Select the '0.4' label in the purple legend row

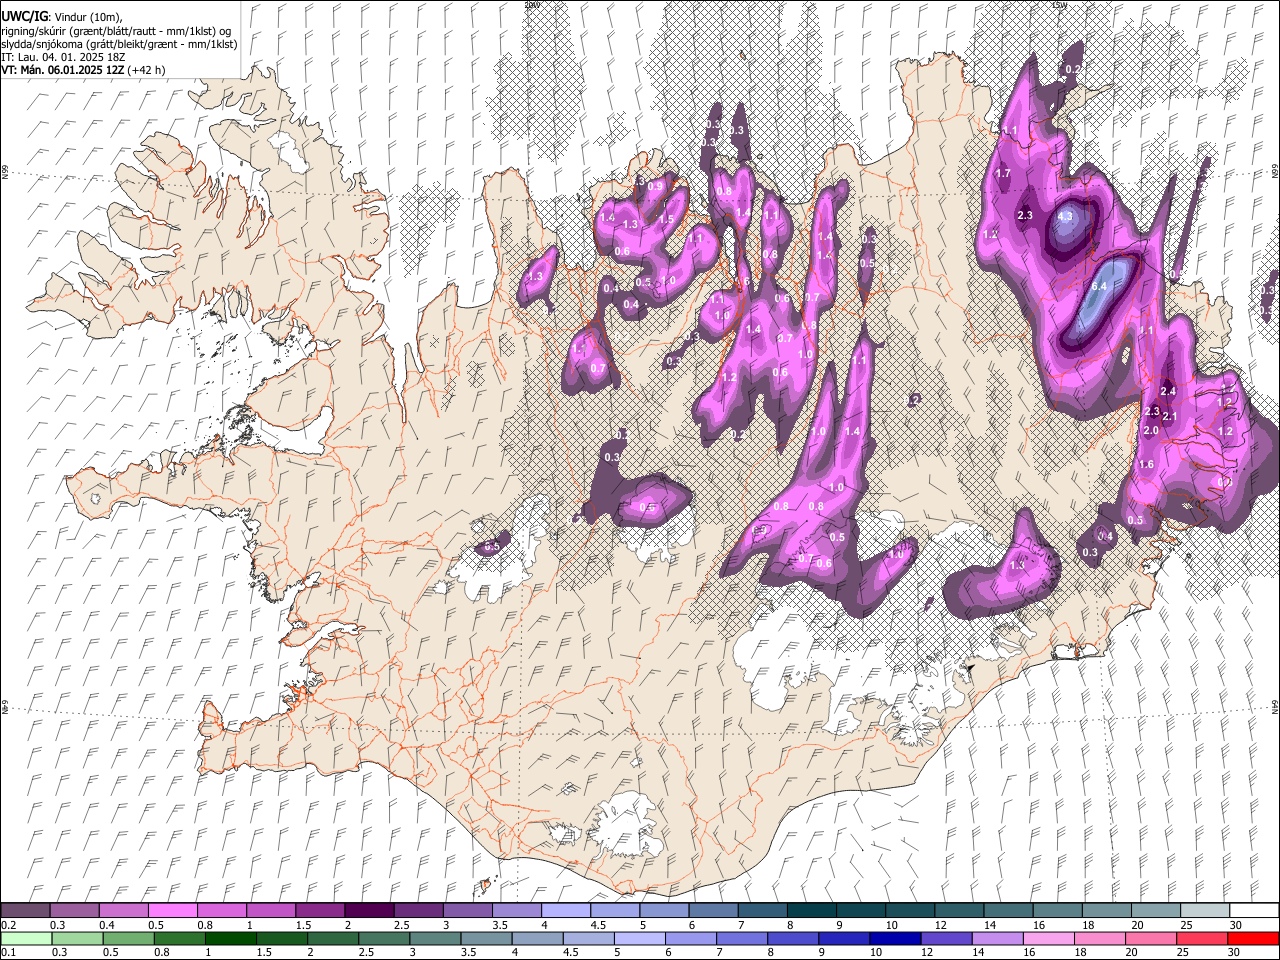(x=107, y=925)
